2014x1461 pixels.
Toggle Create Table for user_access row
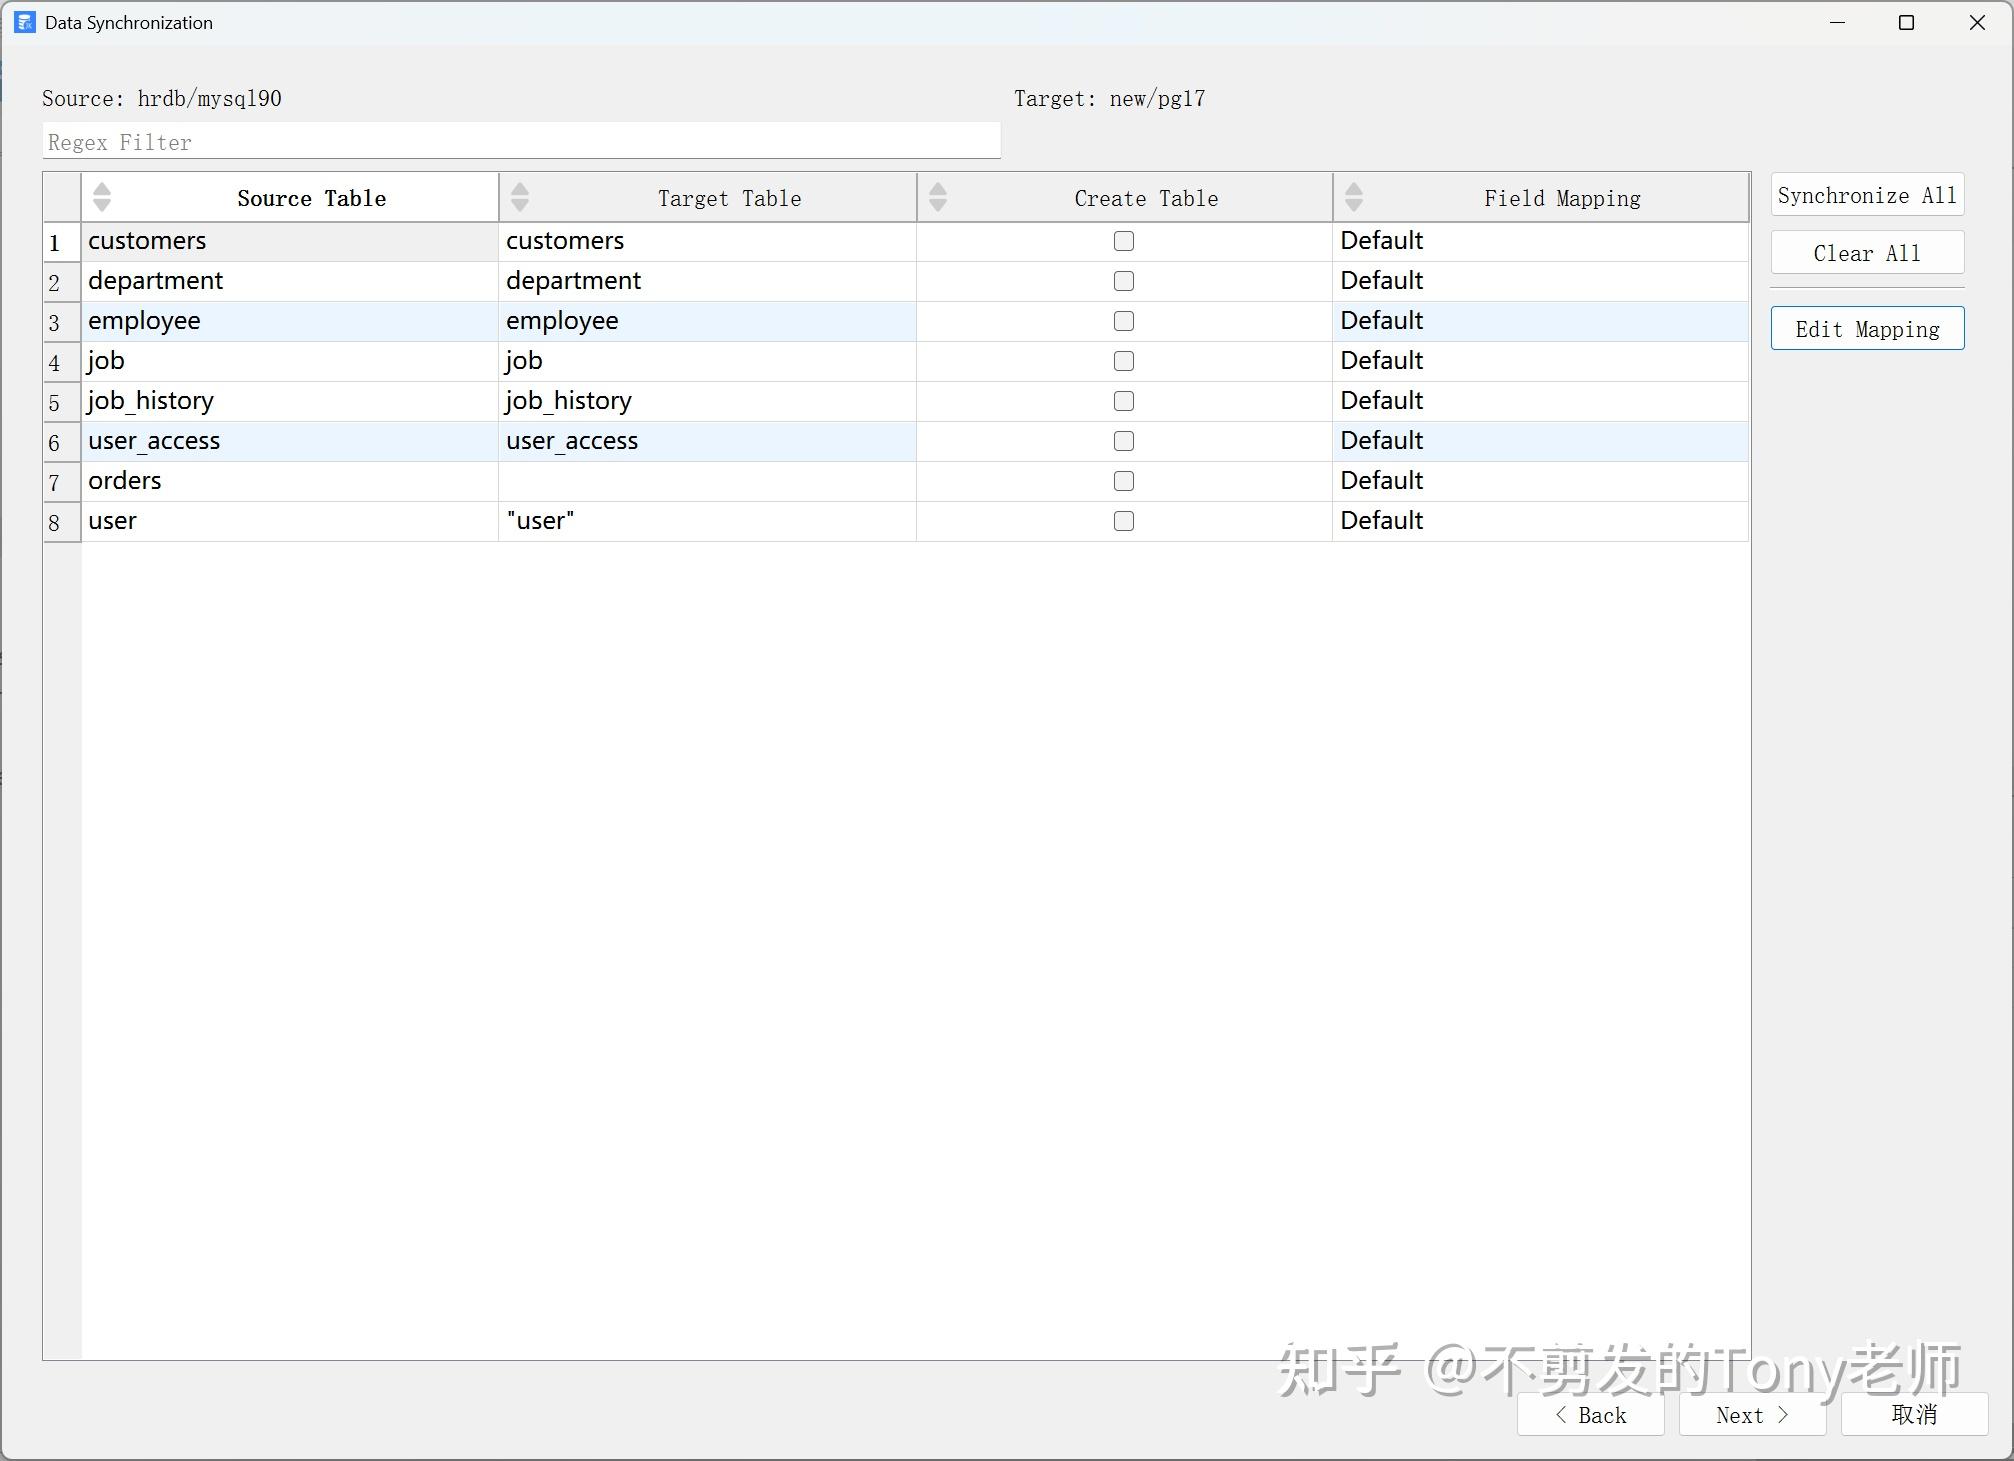pos(1123,441)
